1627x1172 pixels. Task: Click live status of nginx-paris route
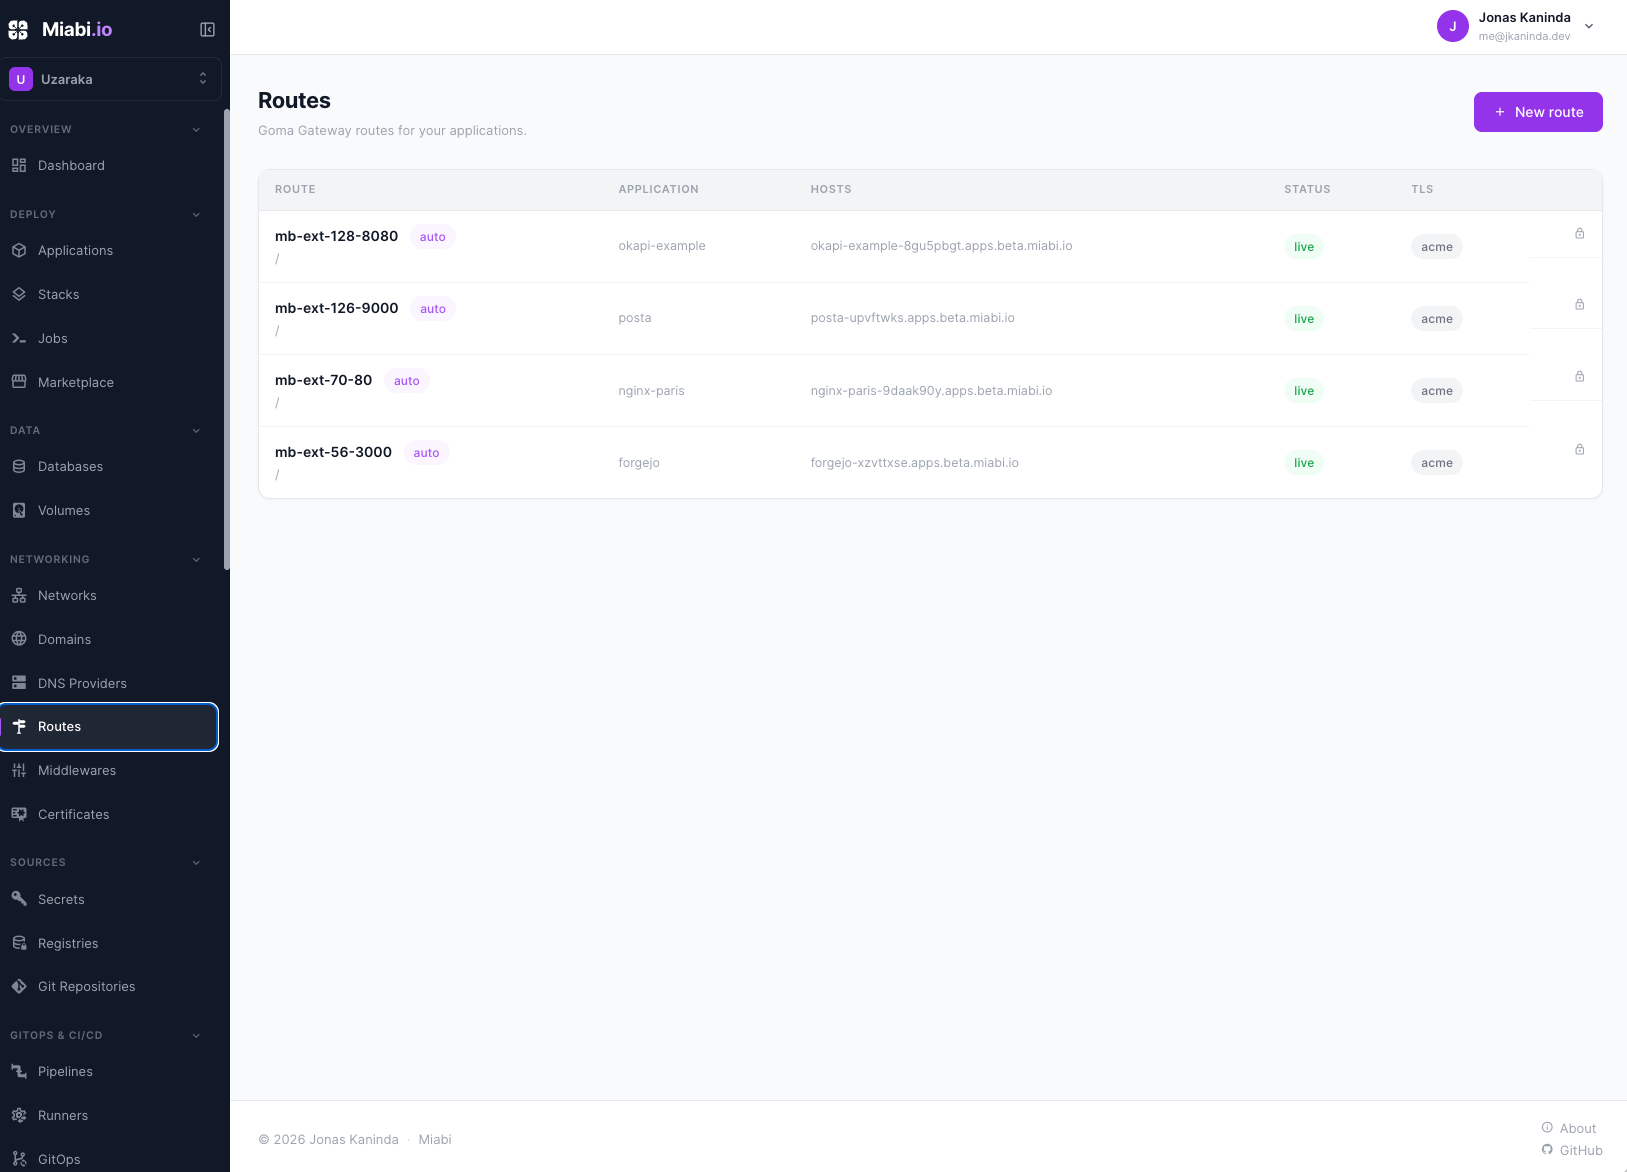(x=1304, y=391)
